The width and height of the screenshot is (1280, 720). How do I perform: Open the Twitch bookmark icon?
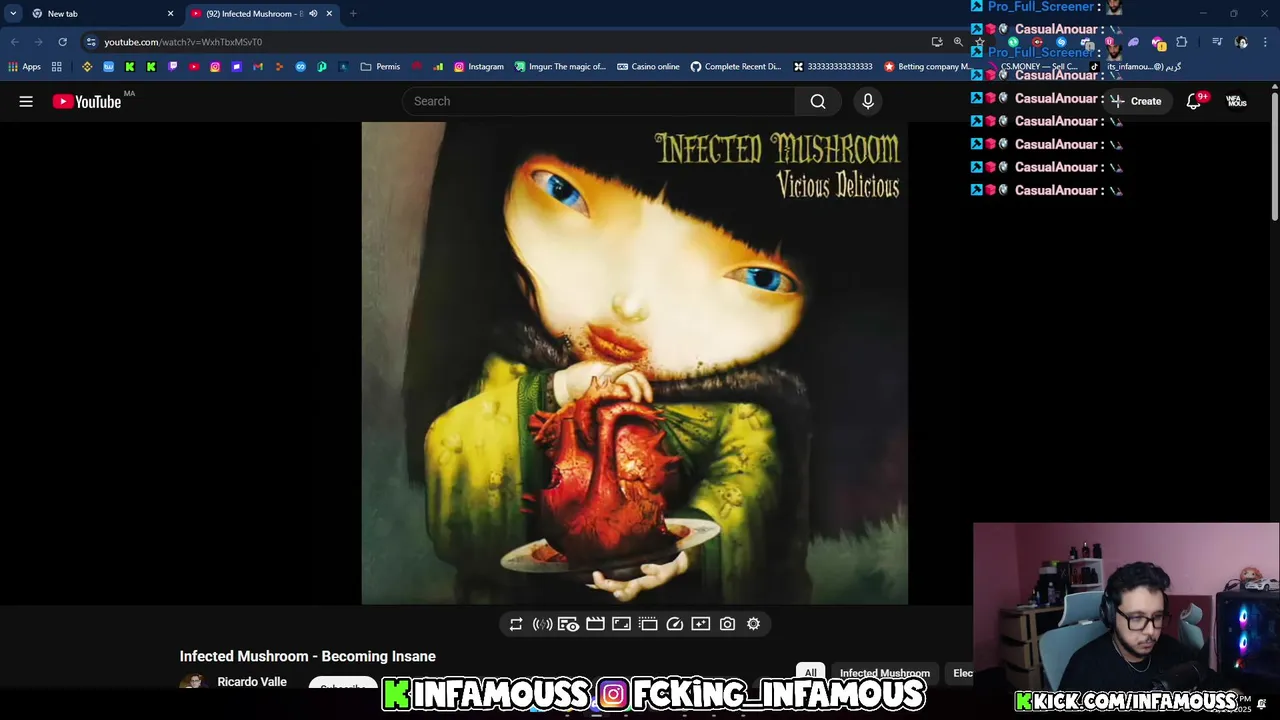[x=173, y=67]
